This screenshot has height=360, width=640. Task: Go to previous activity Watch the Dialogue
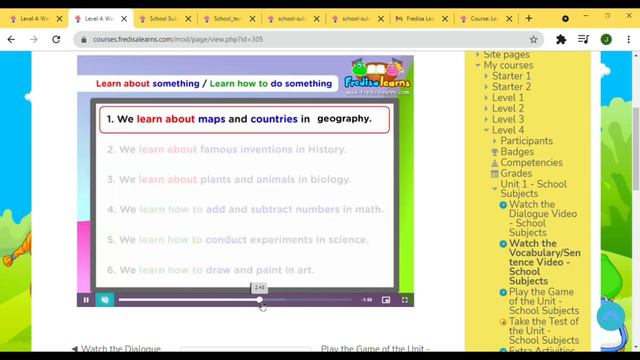(x=117, y=349)
